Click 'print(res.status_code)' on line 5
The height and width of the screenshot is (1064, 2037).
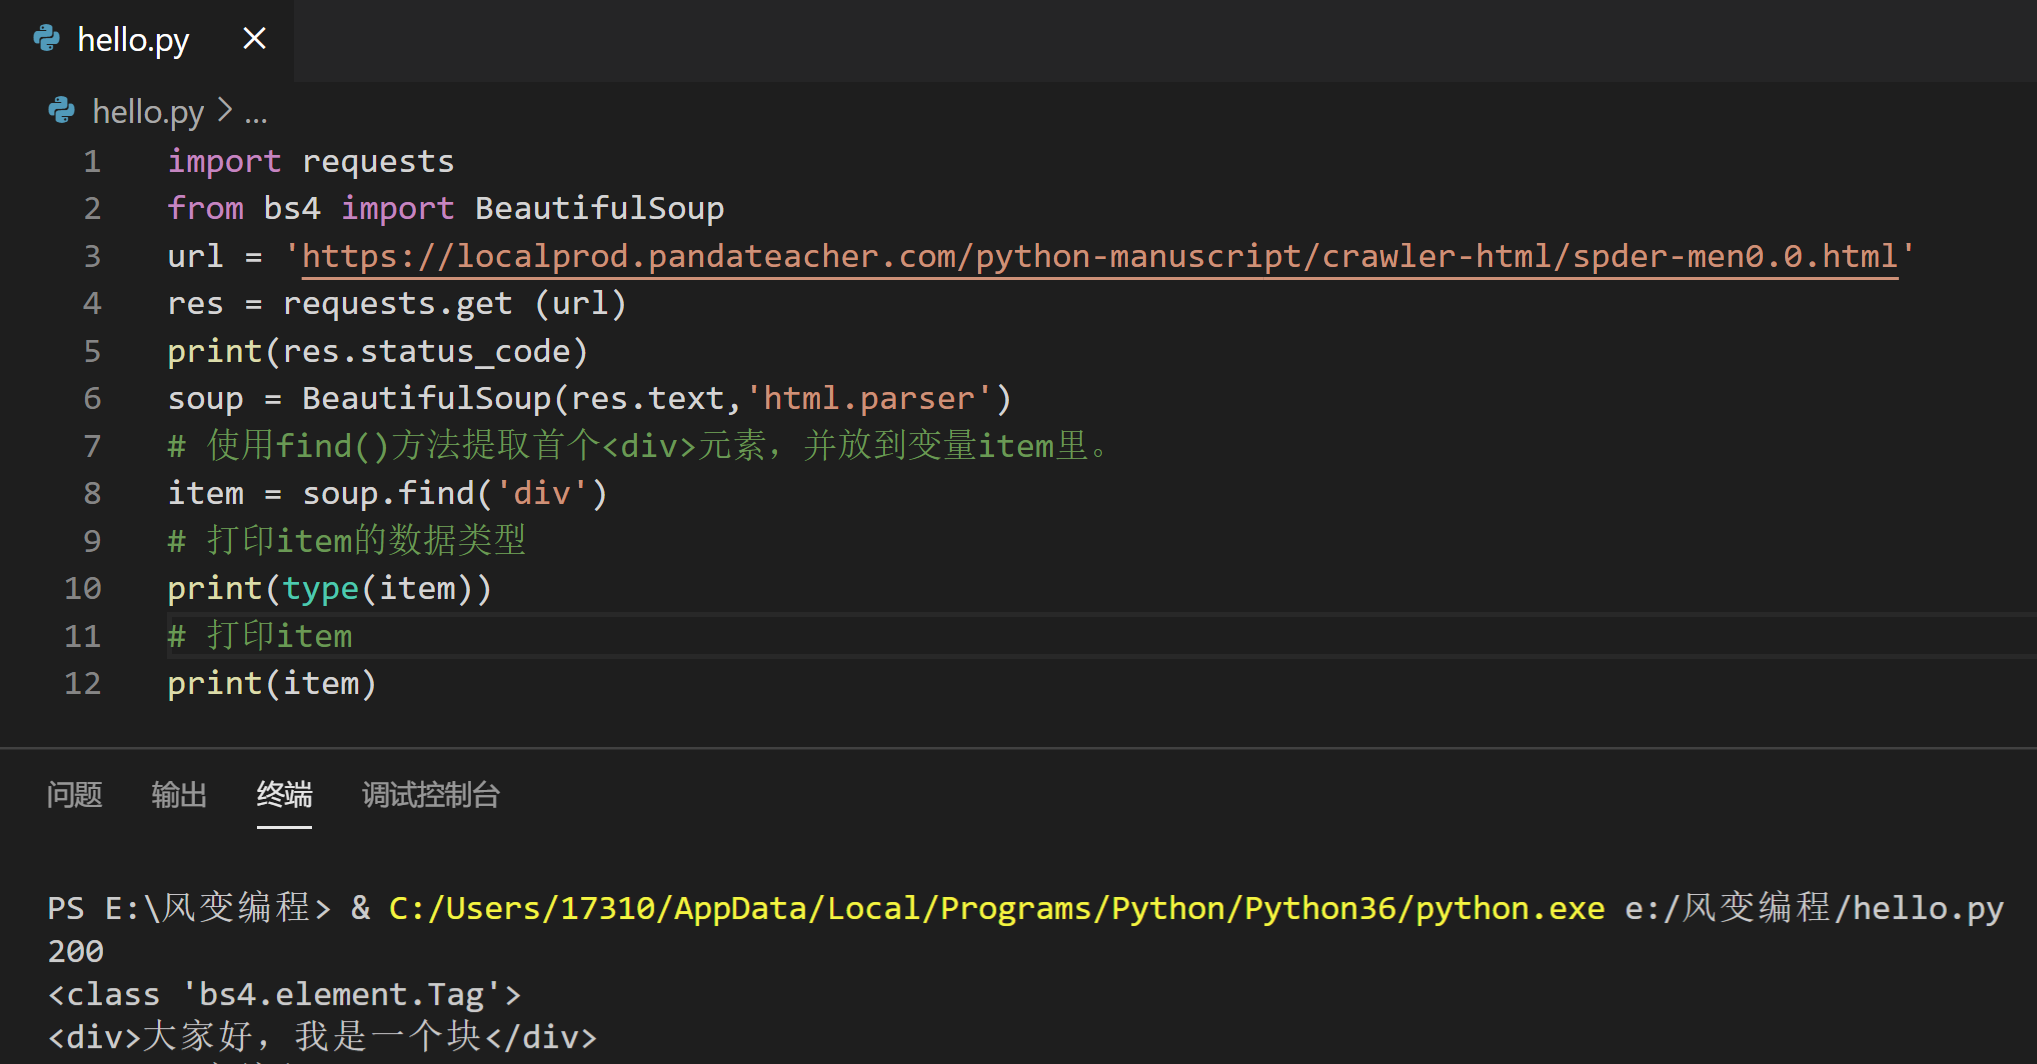(x=378, y=351)
